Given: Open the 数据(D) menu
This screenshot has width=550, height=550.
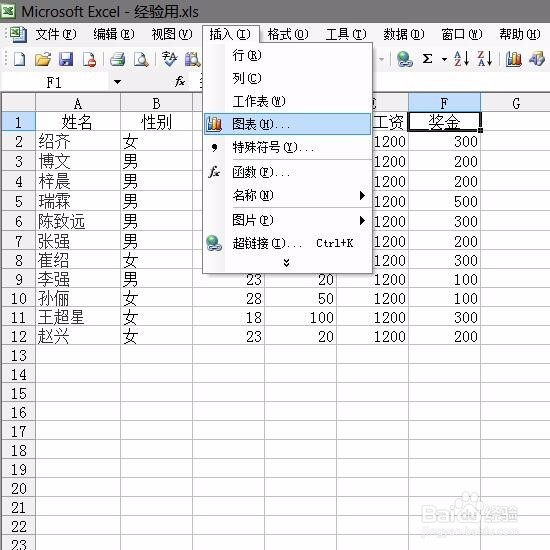Looking at the screenshot, I should coord(404,34).
